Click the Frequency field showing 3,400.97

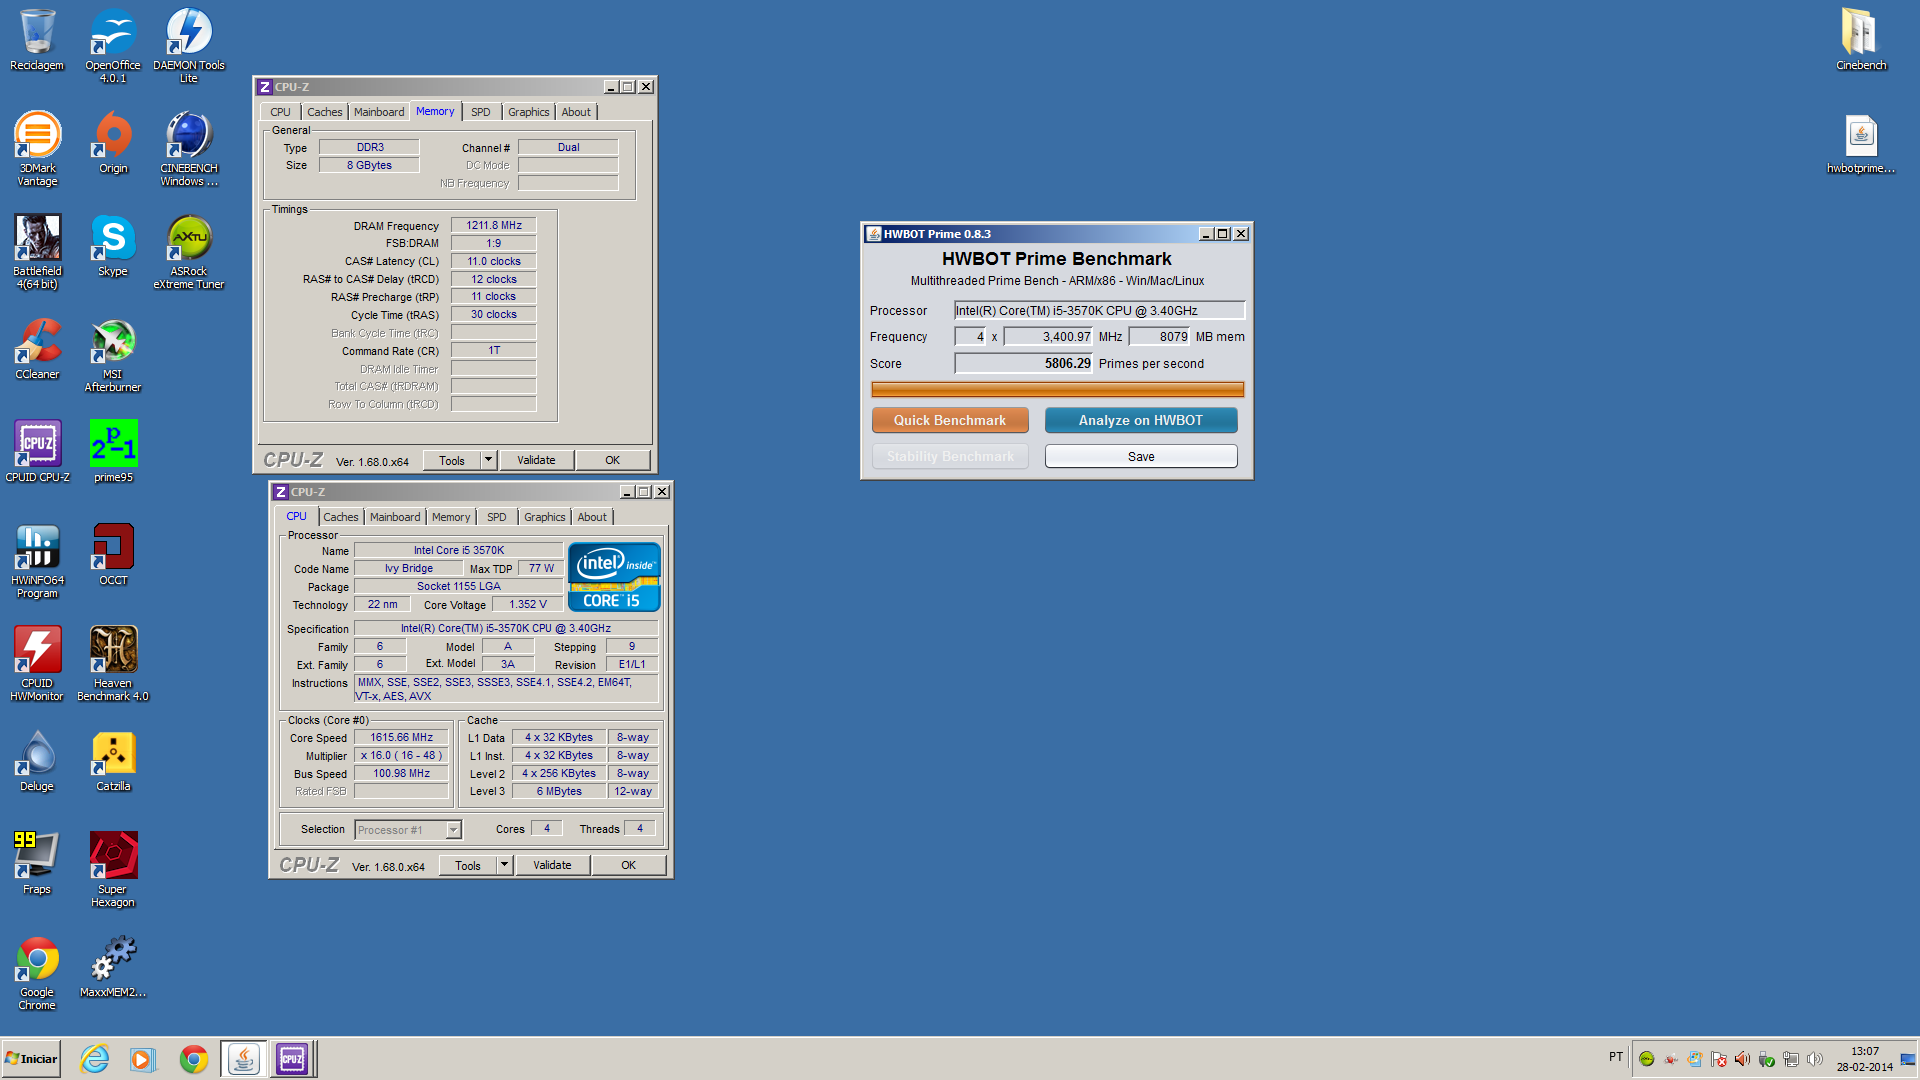click(1049, 336)
